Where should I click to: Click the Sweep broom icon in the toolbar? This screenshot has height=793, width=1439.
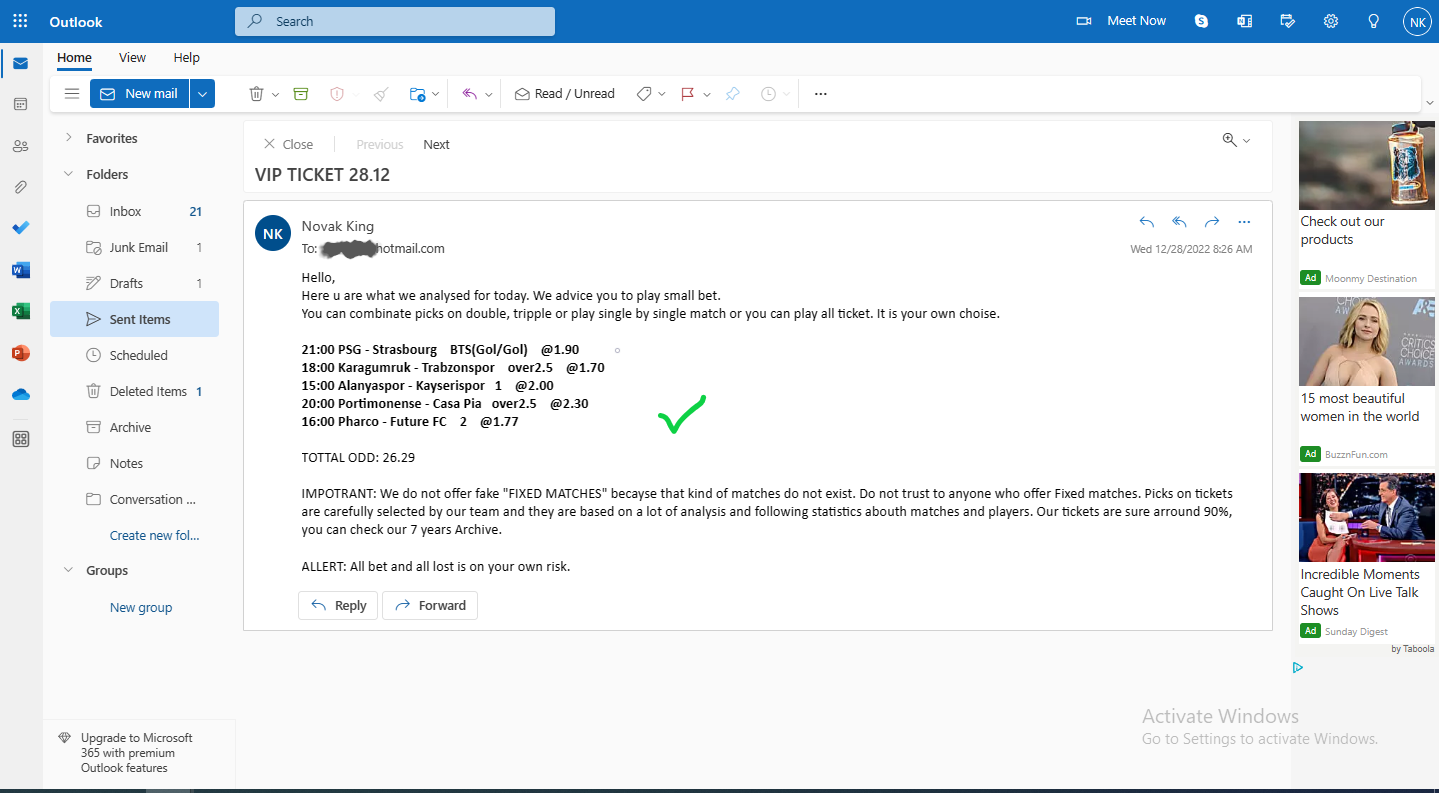[x=381, y=93]
